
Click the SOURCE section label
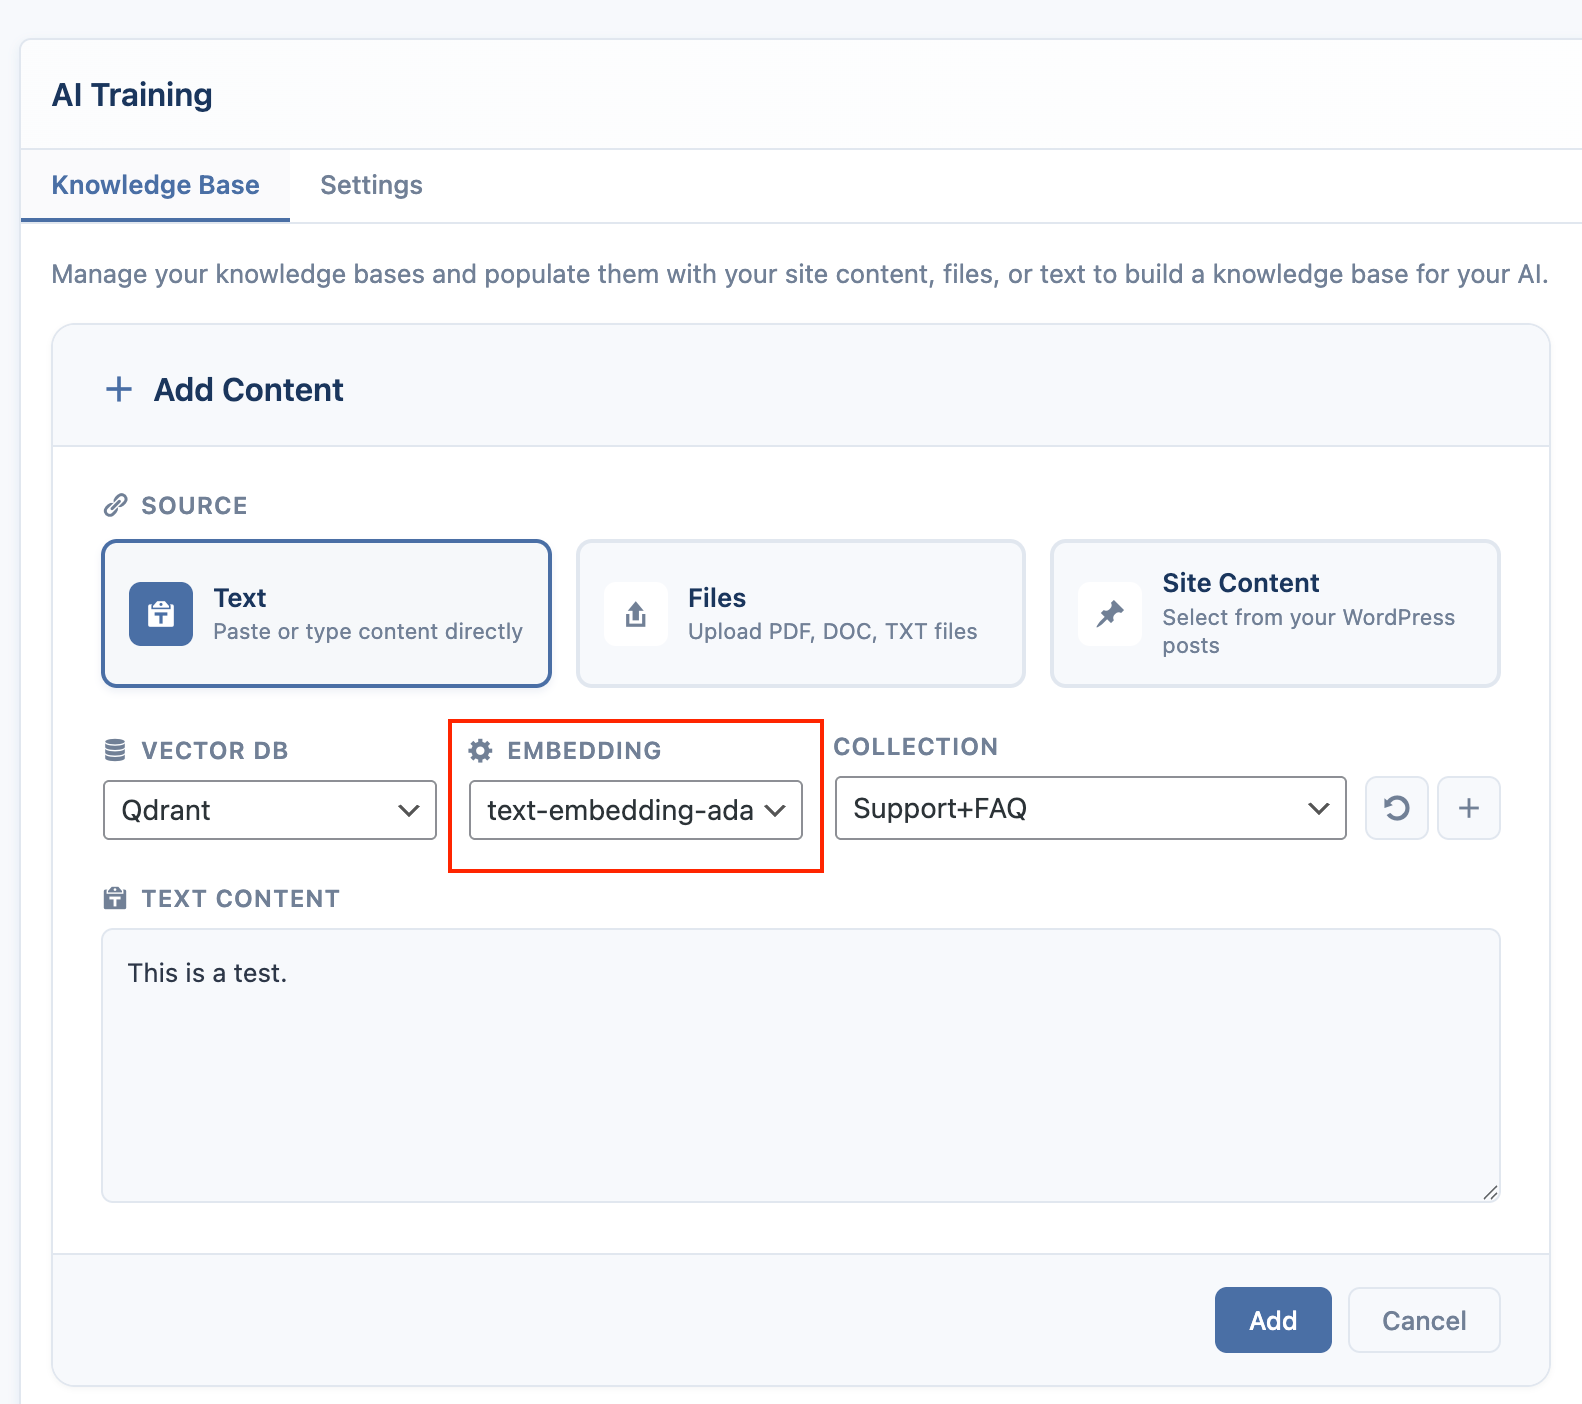[194, 505]
